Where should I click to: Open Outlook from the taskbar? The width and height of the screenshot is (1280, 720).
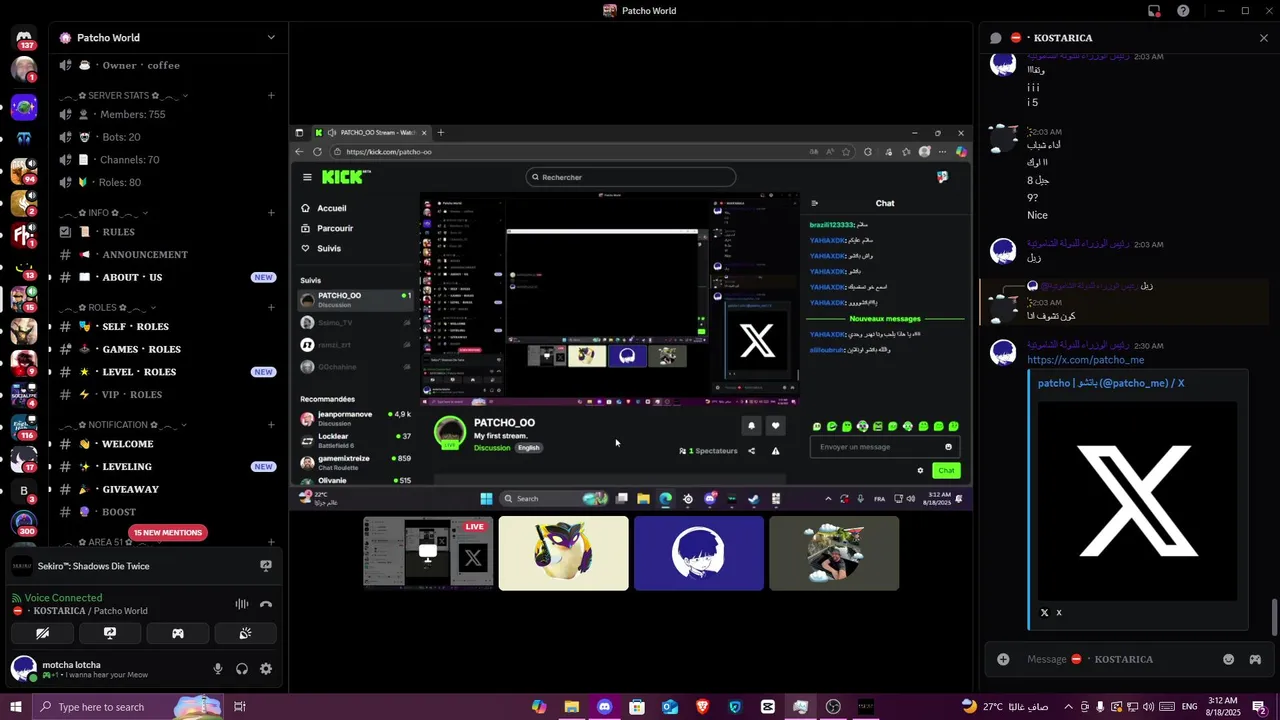pyautogui.click(x=670, y=707)
